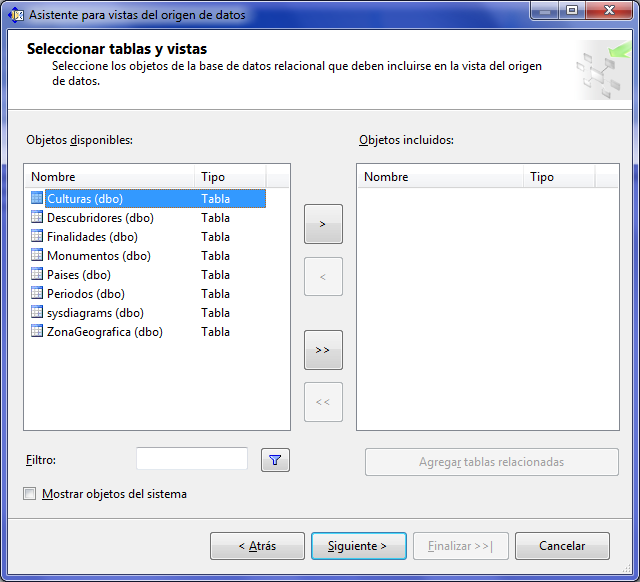This screenshot has height=582, width=640.
Task: Click the table icon beside Descubridores (dbo)
Action: [x=37, y=217]
